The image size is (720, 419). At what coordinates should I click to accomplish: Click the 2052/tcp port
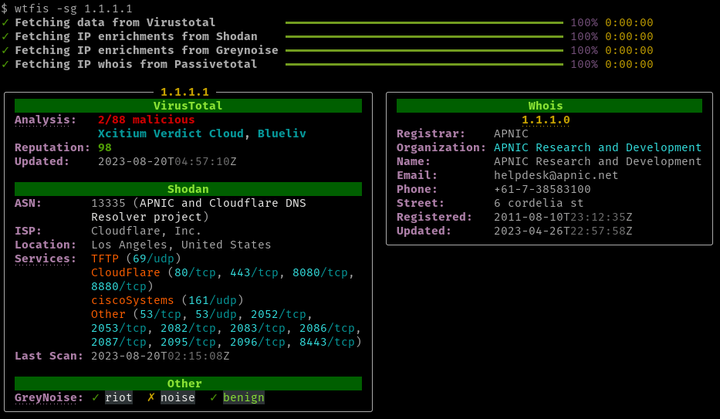coord(278,314)
